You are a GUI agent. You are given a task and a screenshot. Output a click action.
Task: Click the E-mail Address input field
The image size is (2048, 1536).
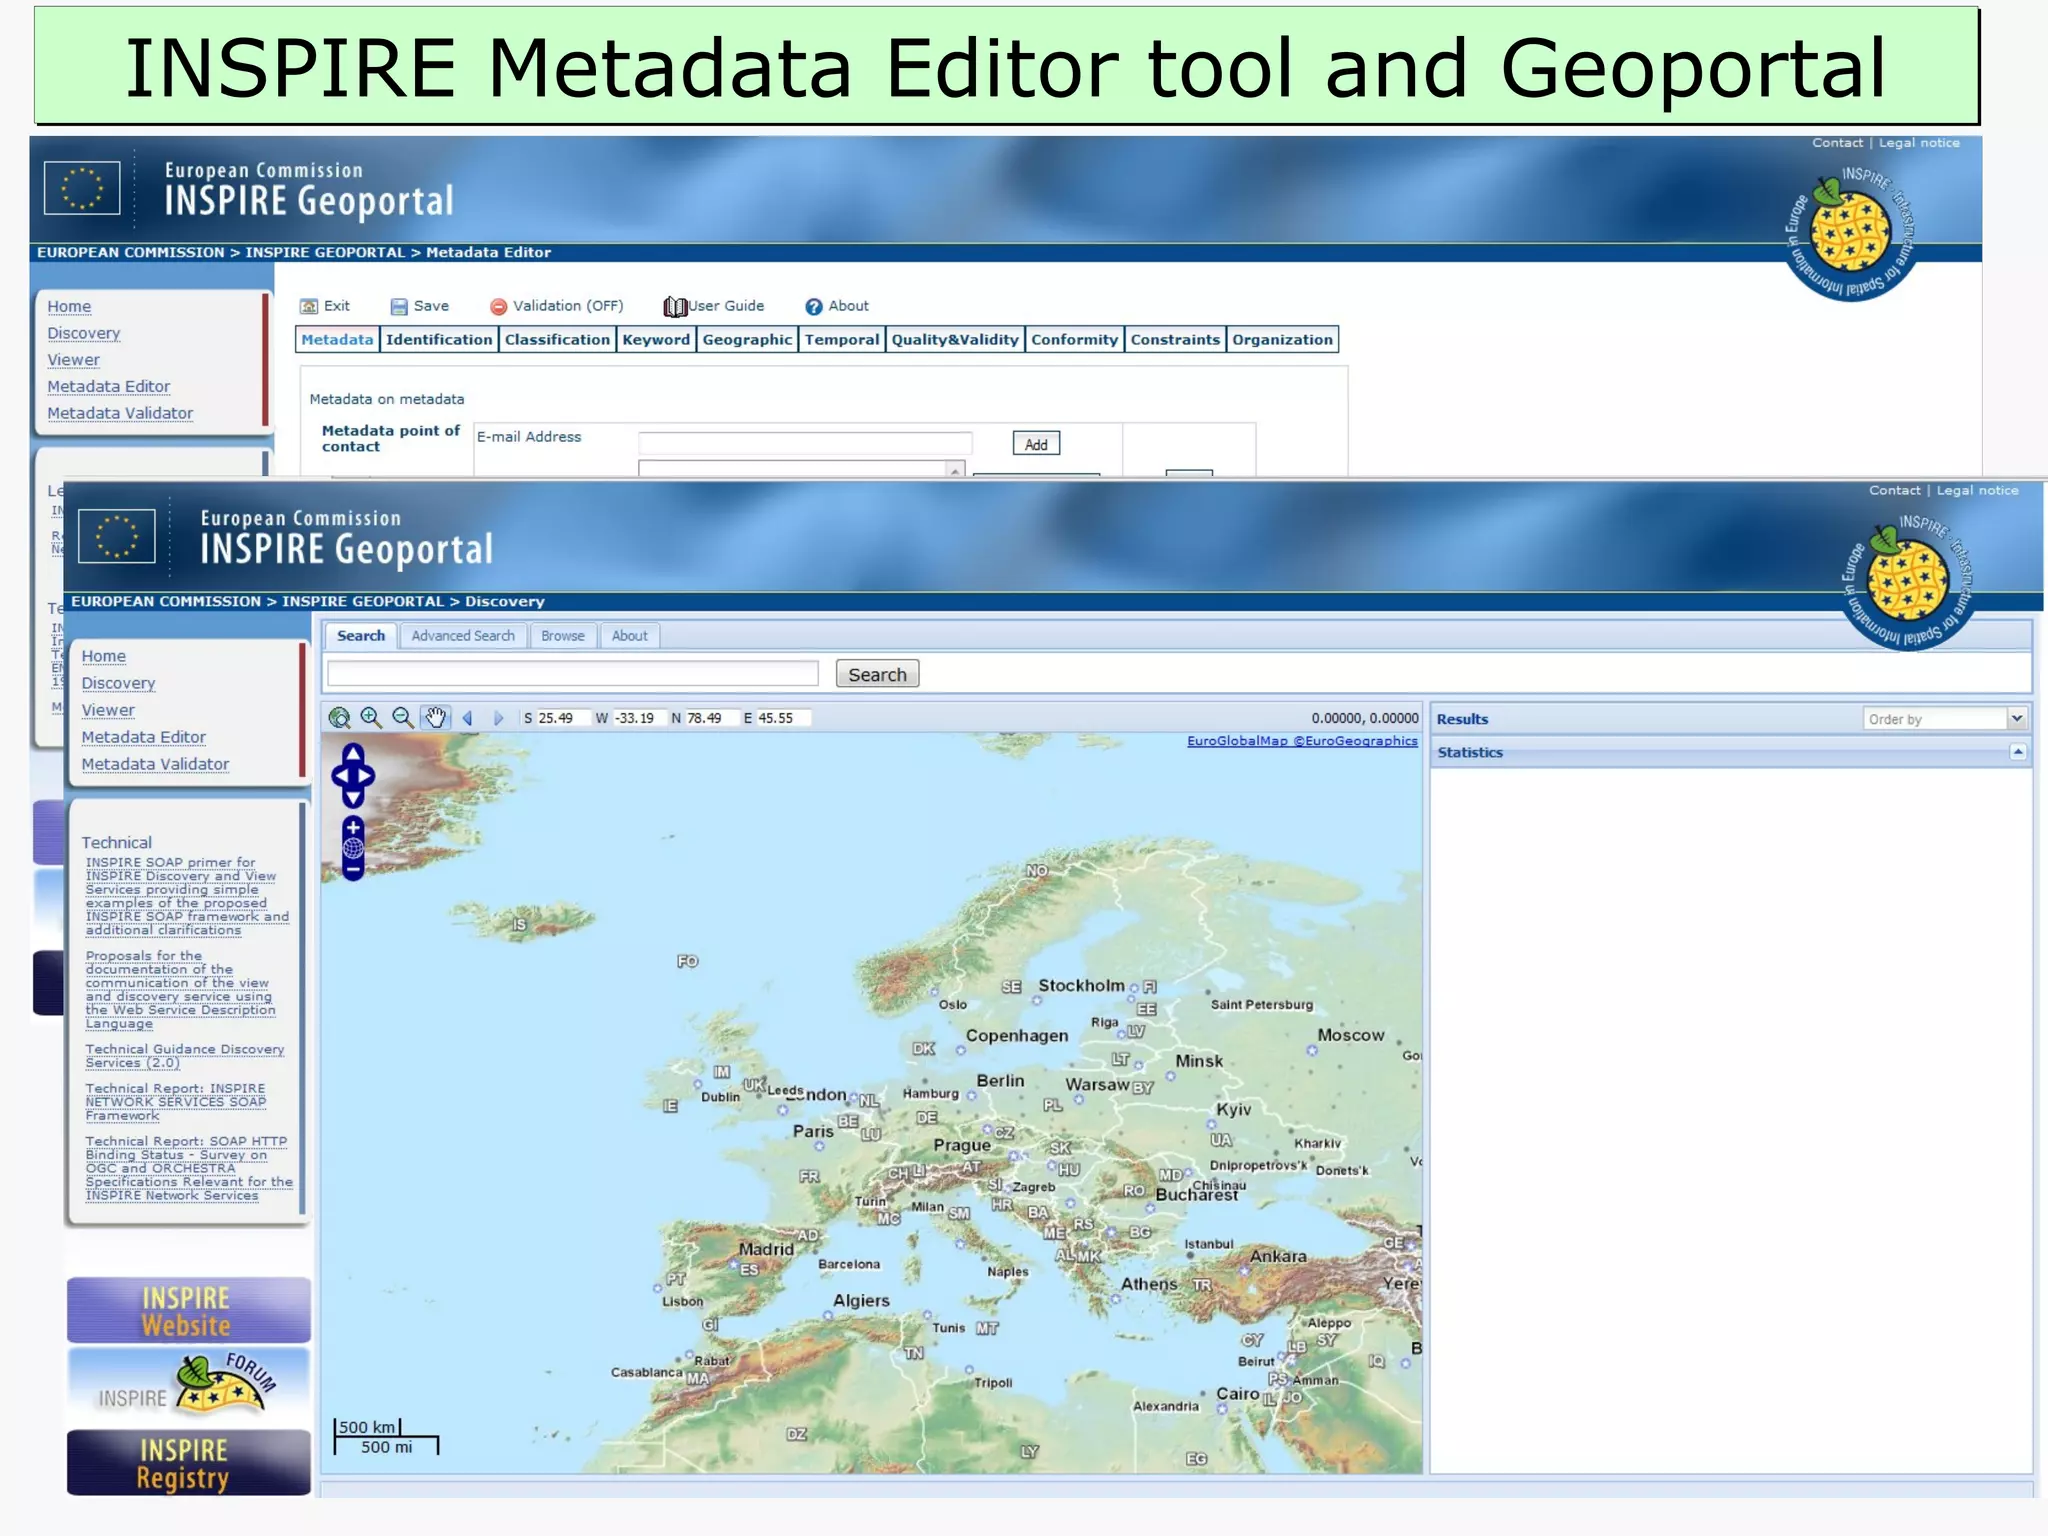pos(805,443)
